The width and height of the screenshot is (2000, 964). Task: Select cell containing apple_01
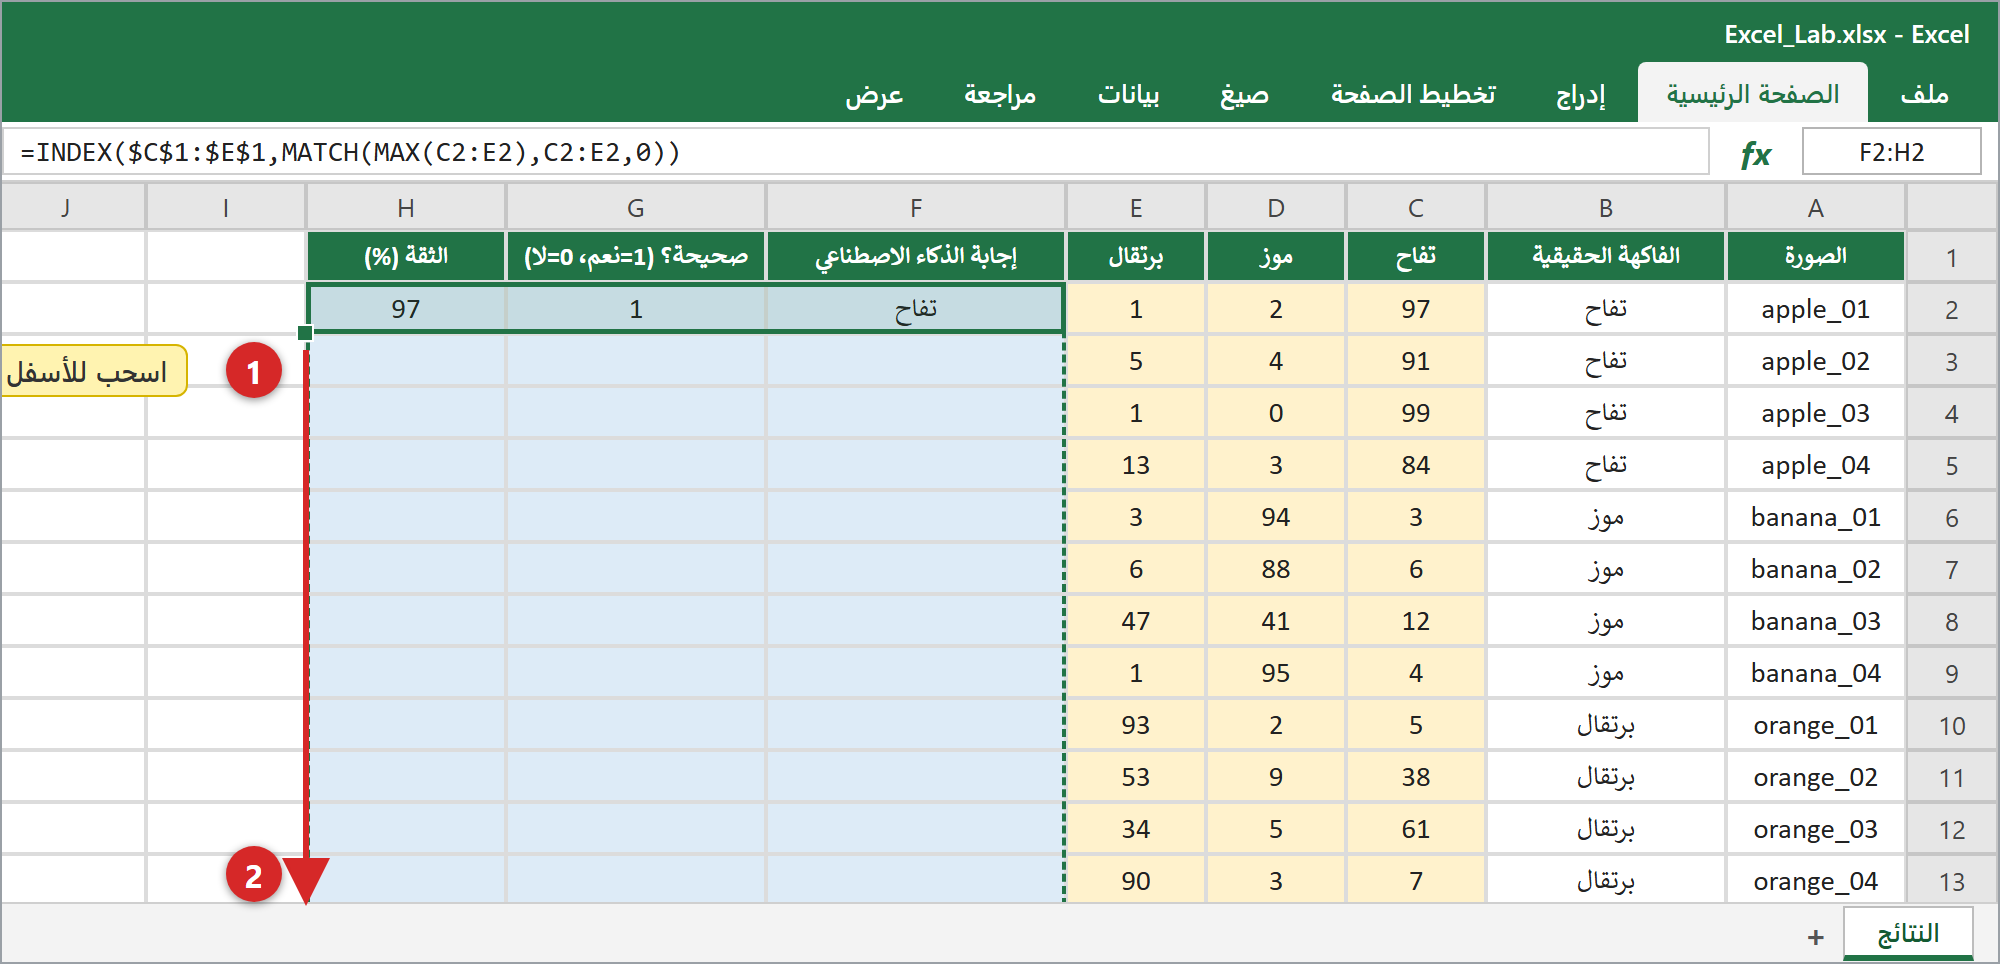click(1816, 309)
